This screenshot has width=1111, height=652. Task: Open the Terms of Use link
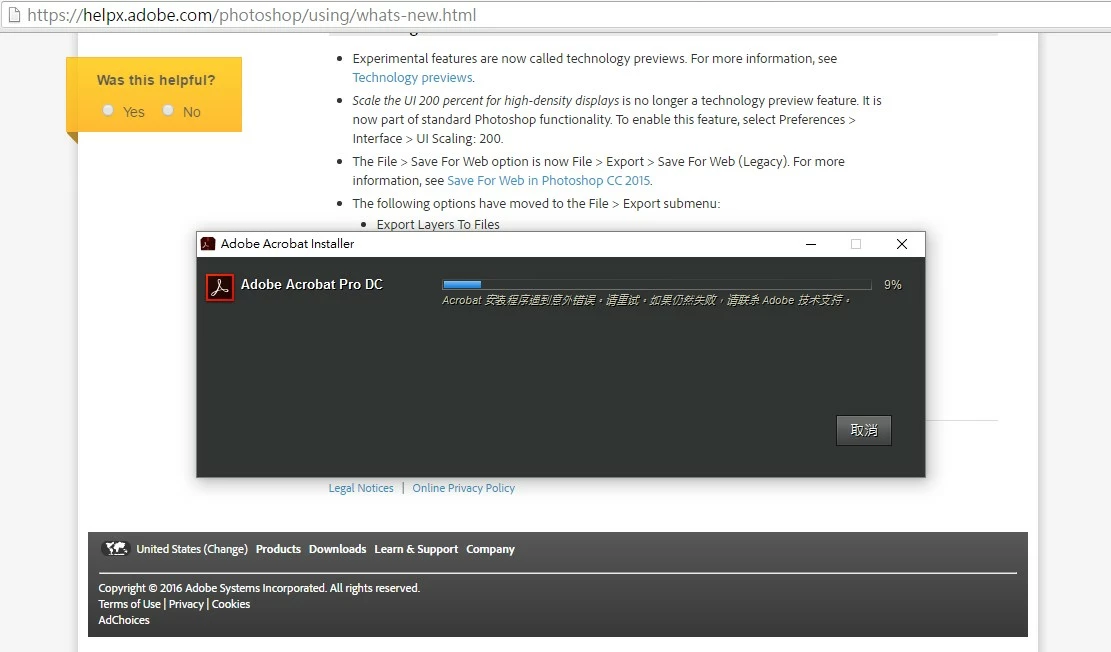[130, 604]
